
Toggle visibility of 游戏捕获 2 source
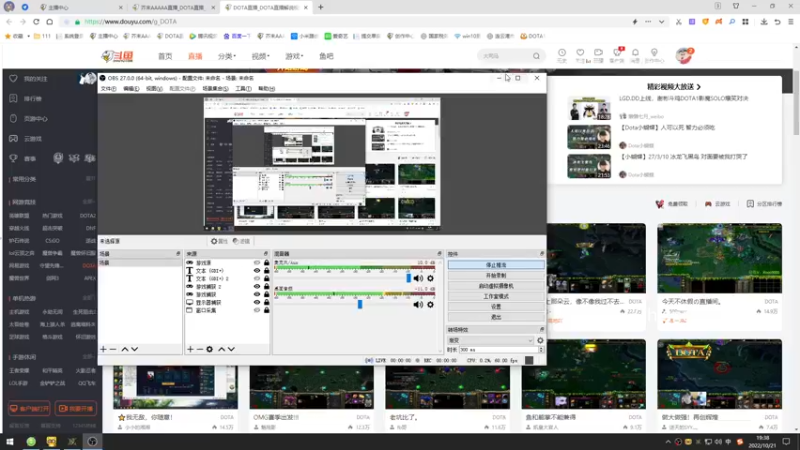click(x=257, y=287)
